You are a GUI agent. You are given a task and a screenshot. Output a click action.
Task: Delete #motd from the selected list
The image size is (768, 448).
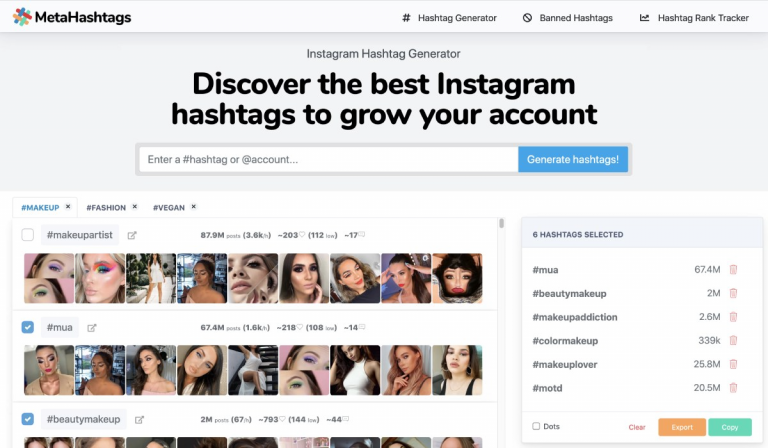733,388
